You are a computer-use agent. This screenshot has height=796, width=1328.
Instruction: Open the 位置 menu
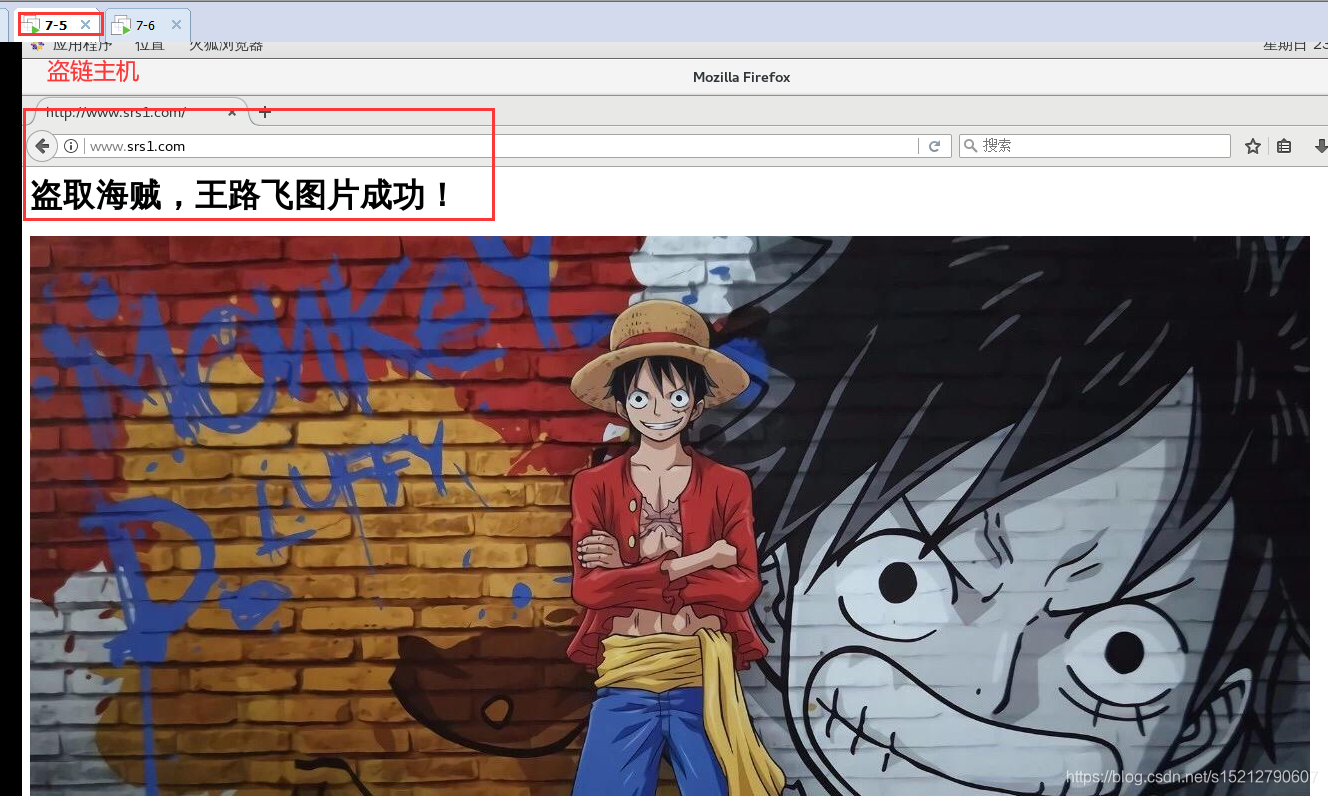pyautogui.click(x=150, y=45)
